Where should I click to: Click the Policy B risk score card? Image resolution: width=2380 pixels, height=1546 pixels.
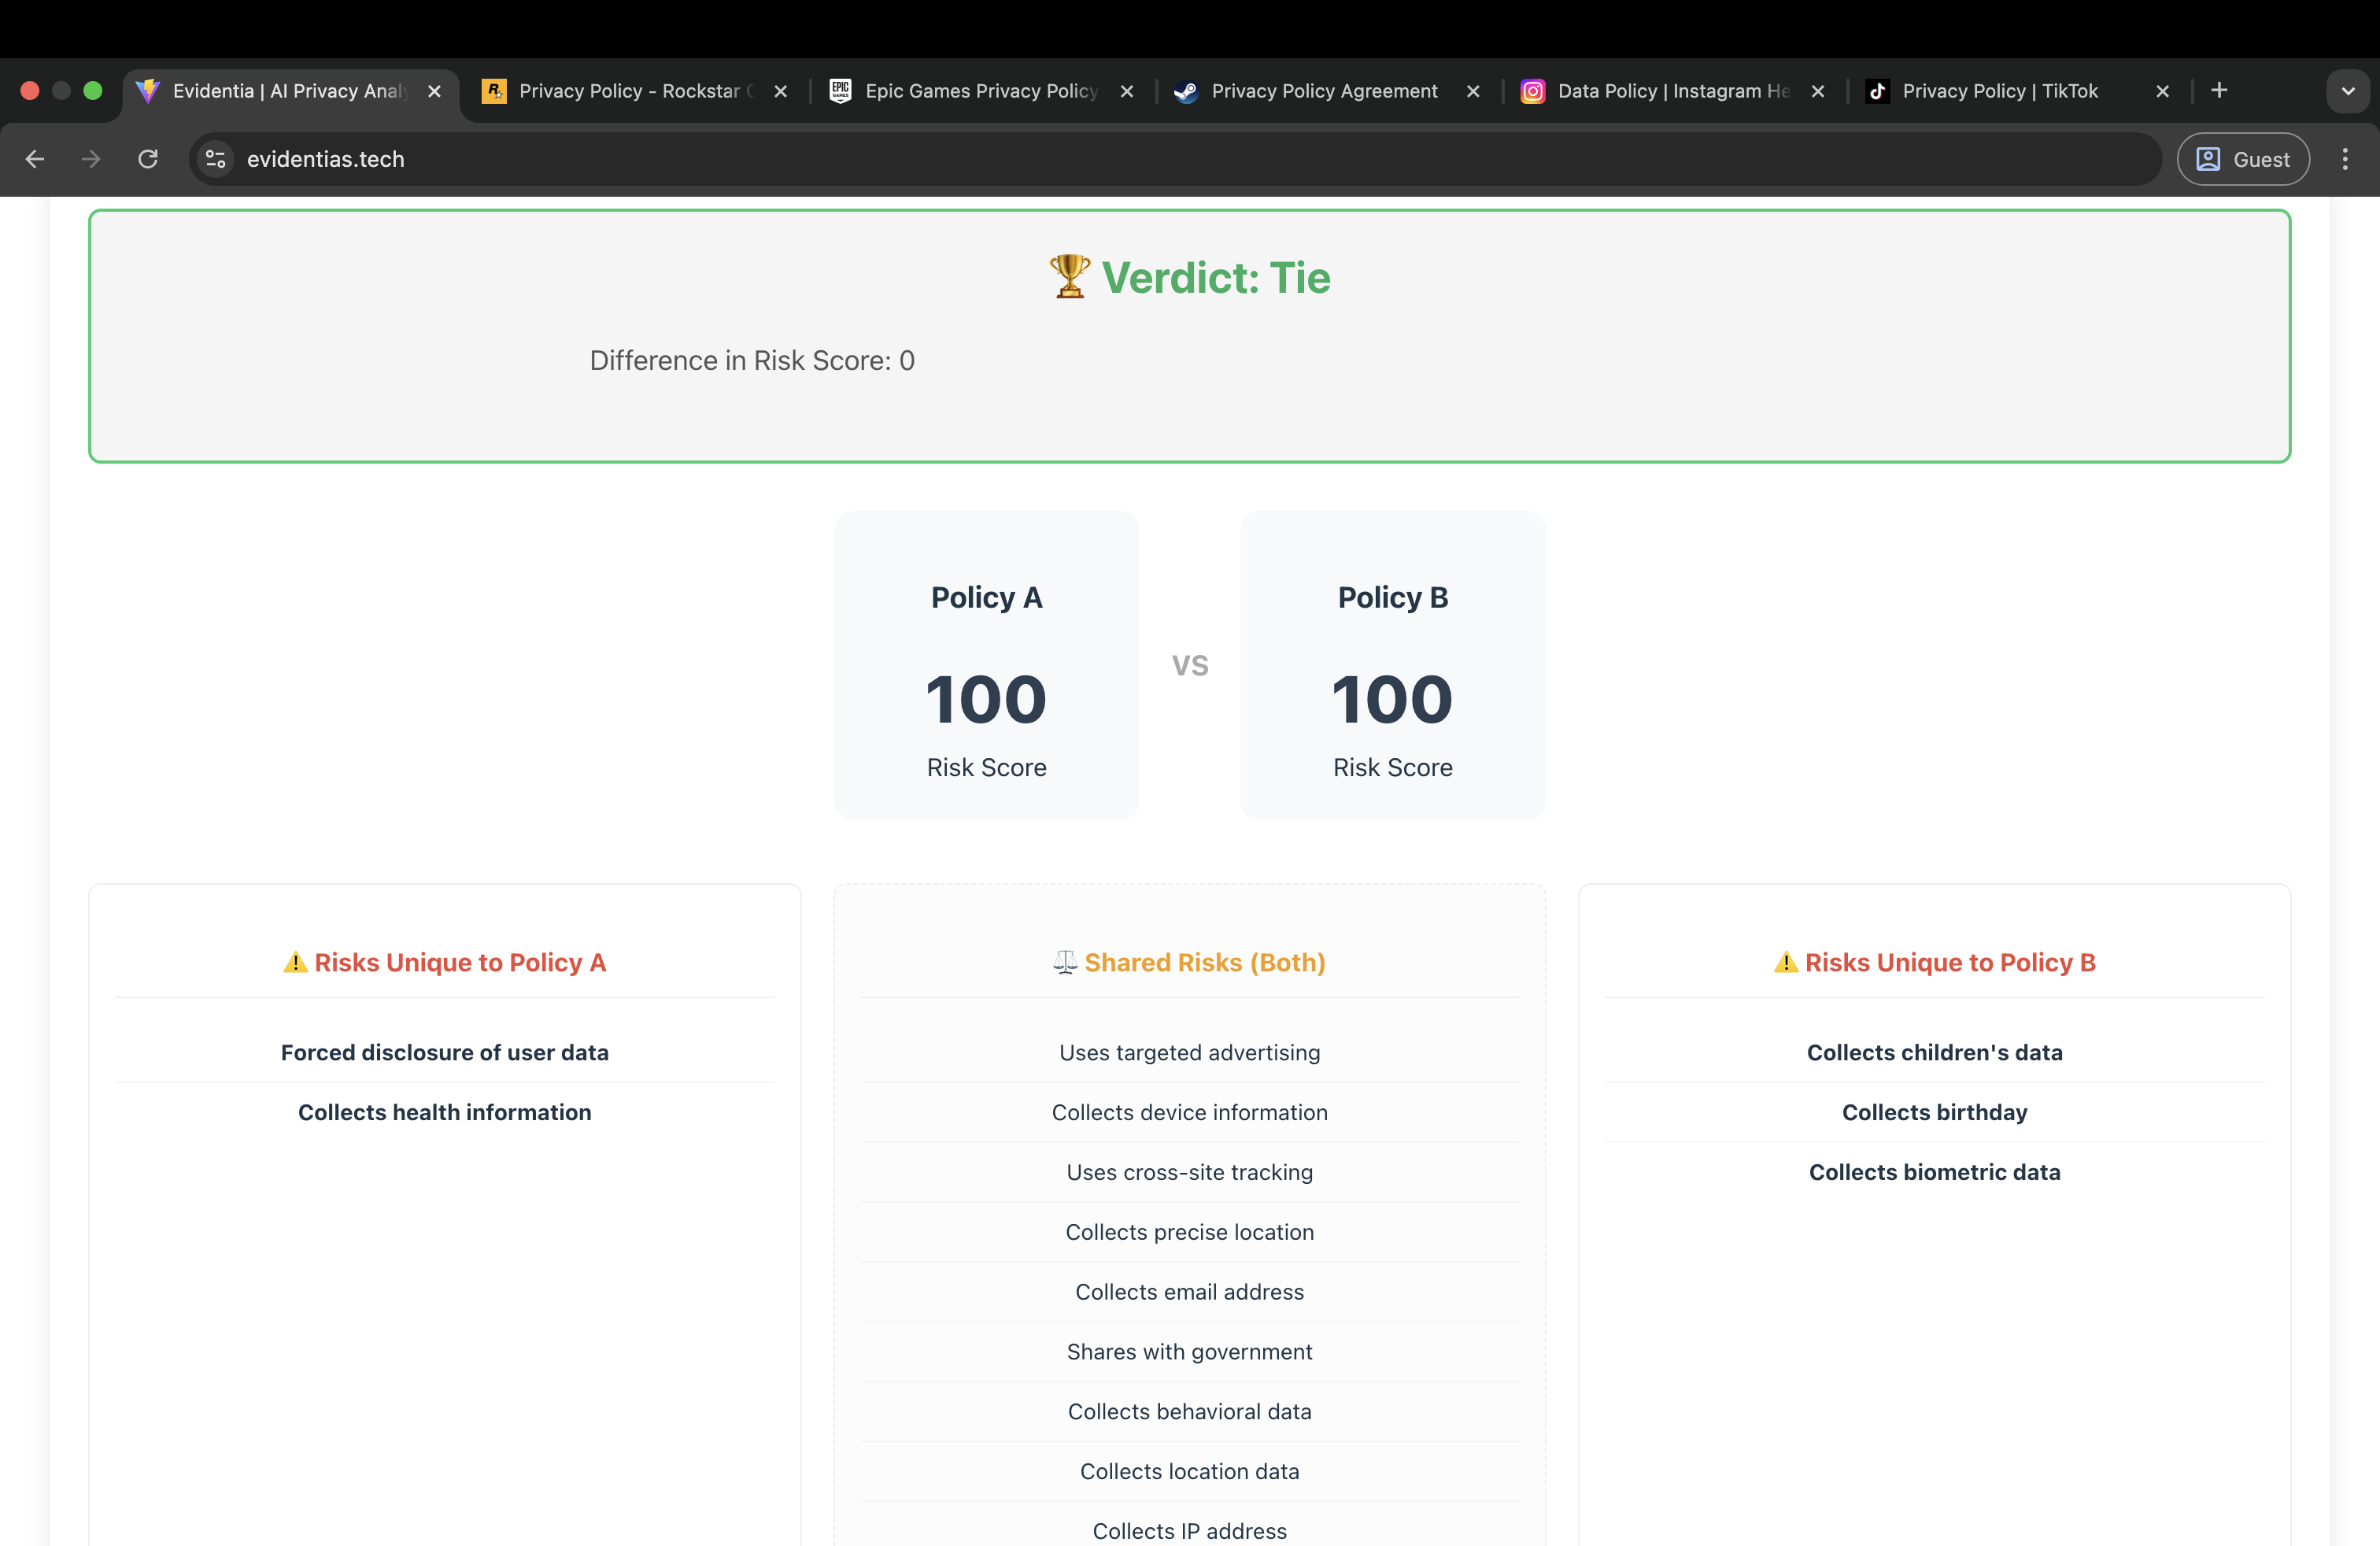[1392, 665]
